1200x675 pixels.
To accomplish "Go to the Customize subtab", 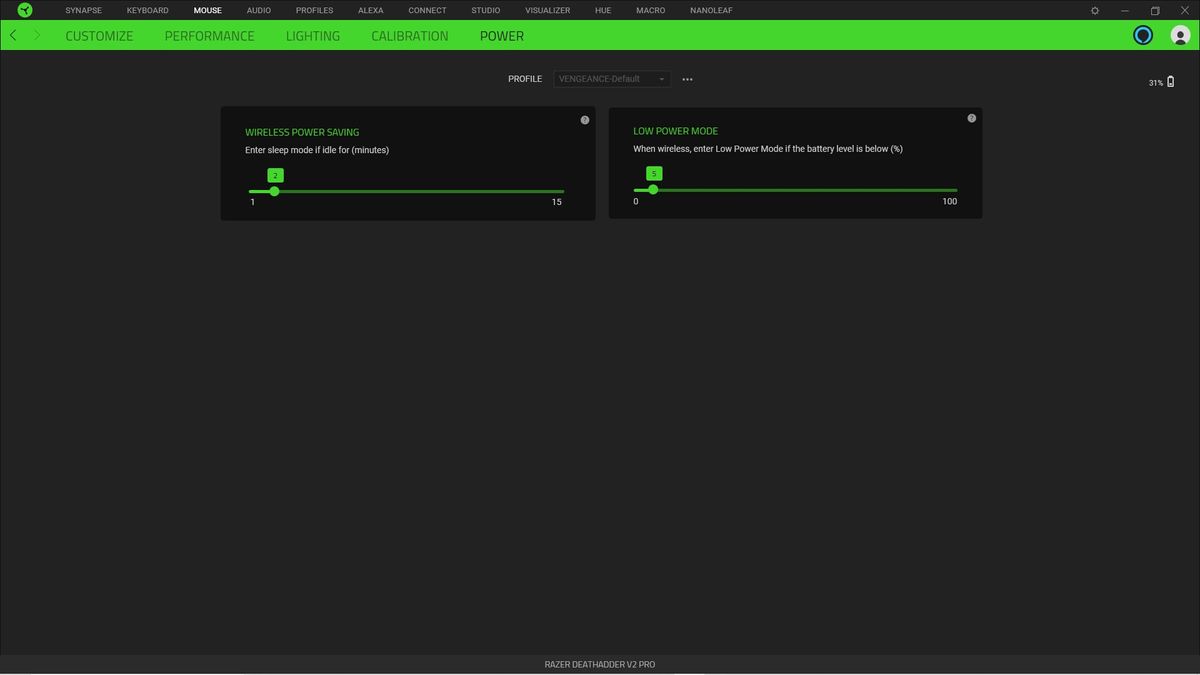I will tap(99, 36).
